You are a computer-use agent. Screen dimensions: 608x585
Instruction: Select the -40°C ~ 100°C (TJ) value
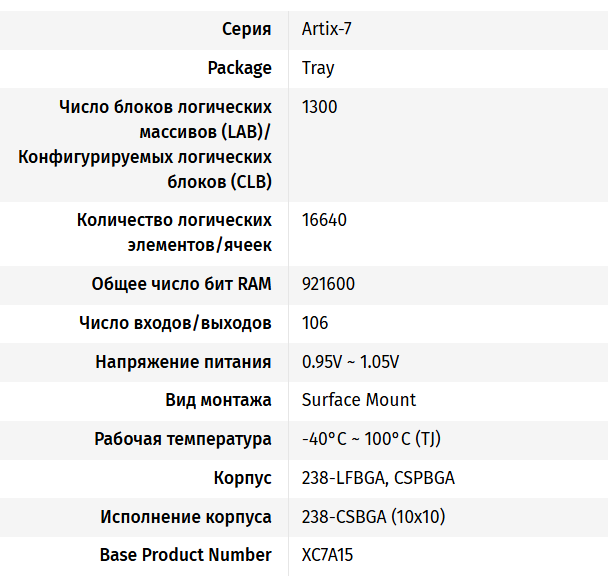(x=371, y=439)
